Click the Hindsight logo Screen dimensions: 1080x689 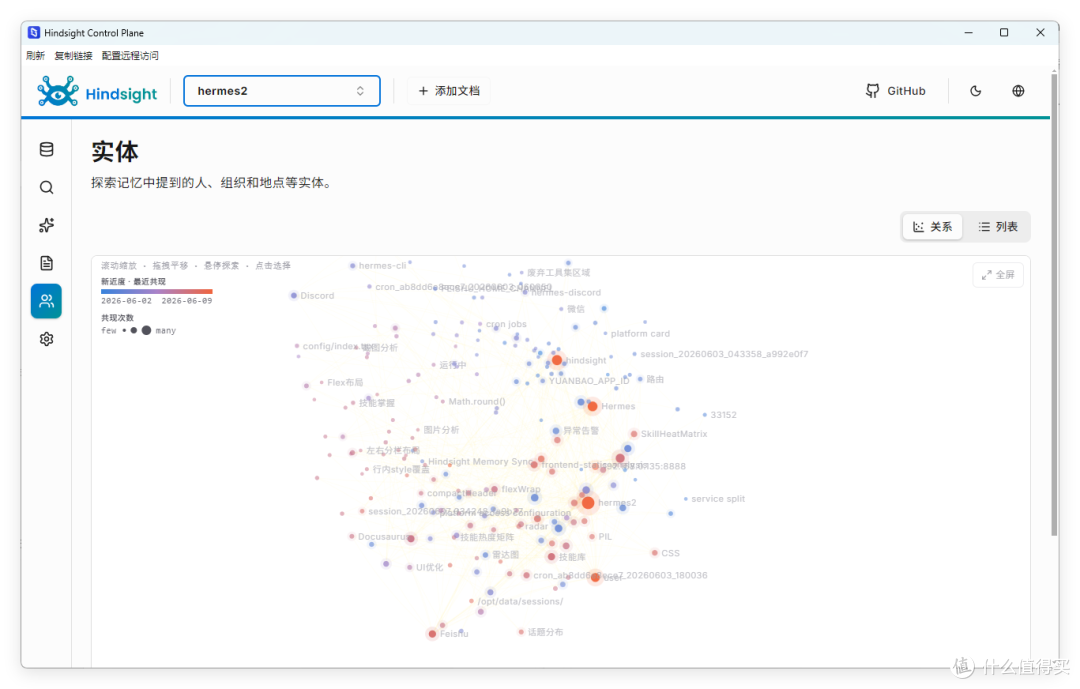97,91
